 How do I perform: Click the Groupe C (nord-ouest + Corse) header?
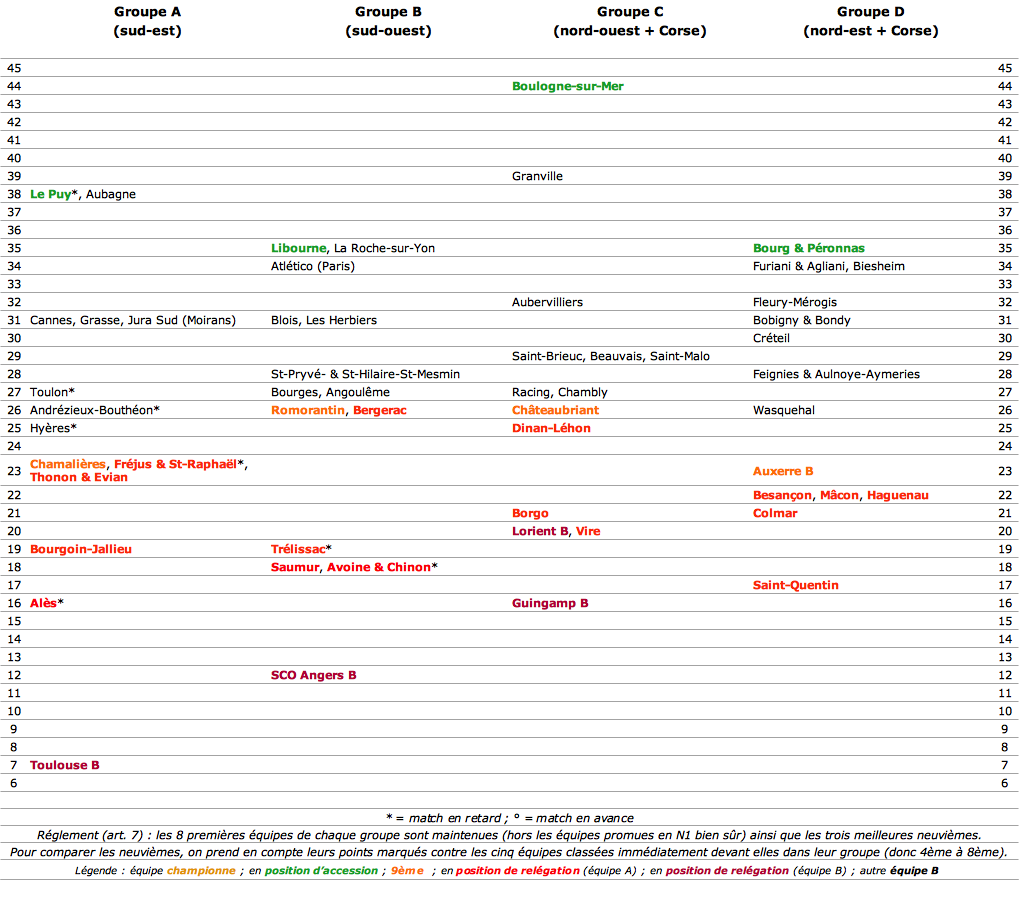[x=630, y=21]
